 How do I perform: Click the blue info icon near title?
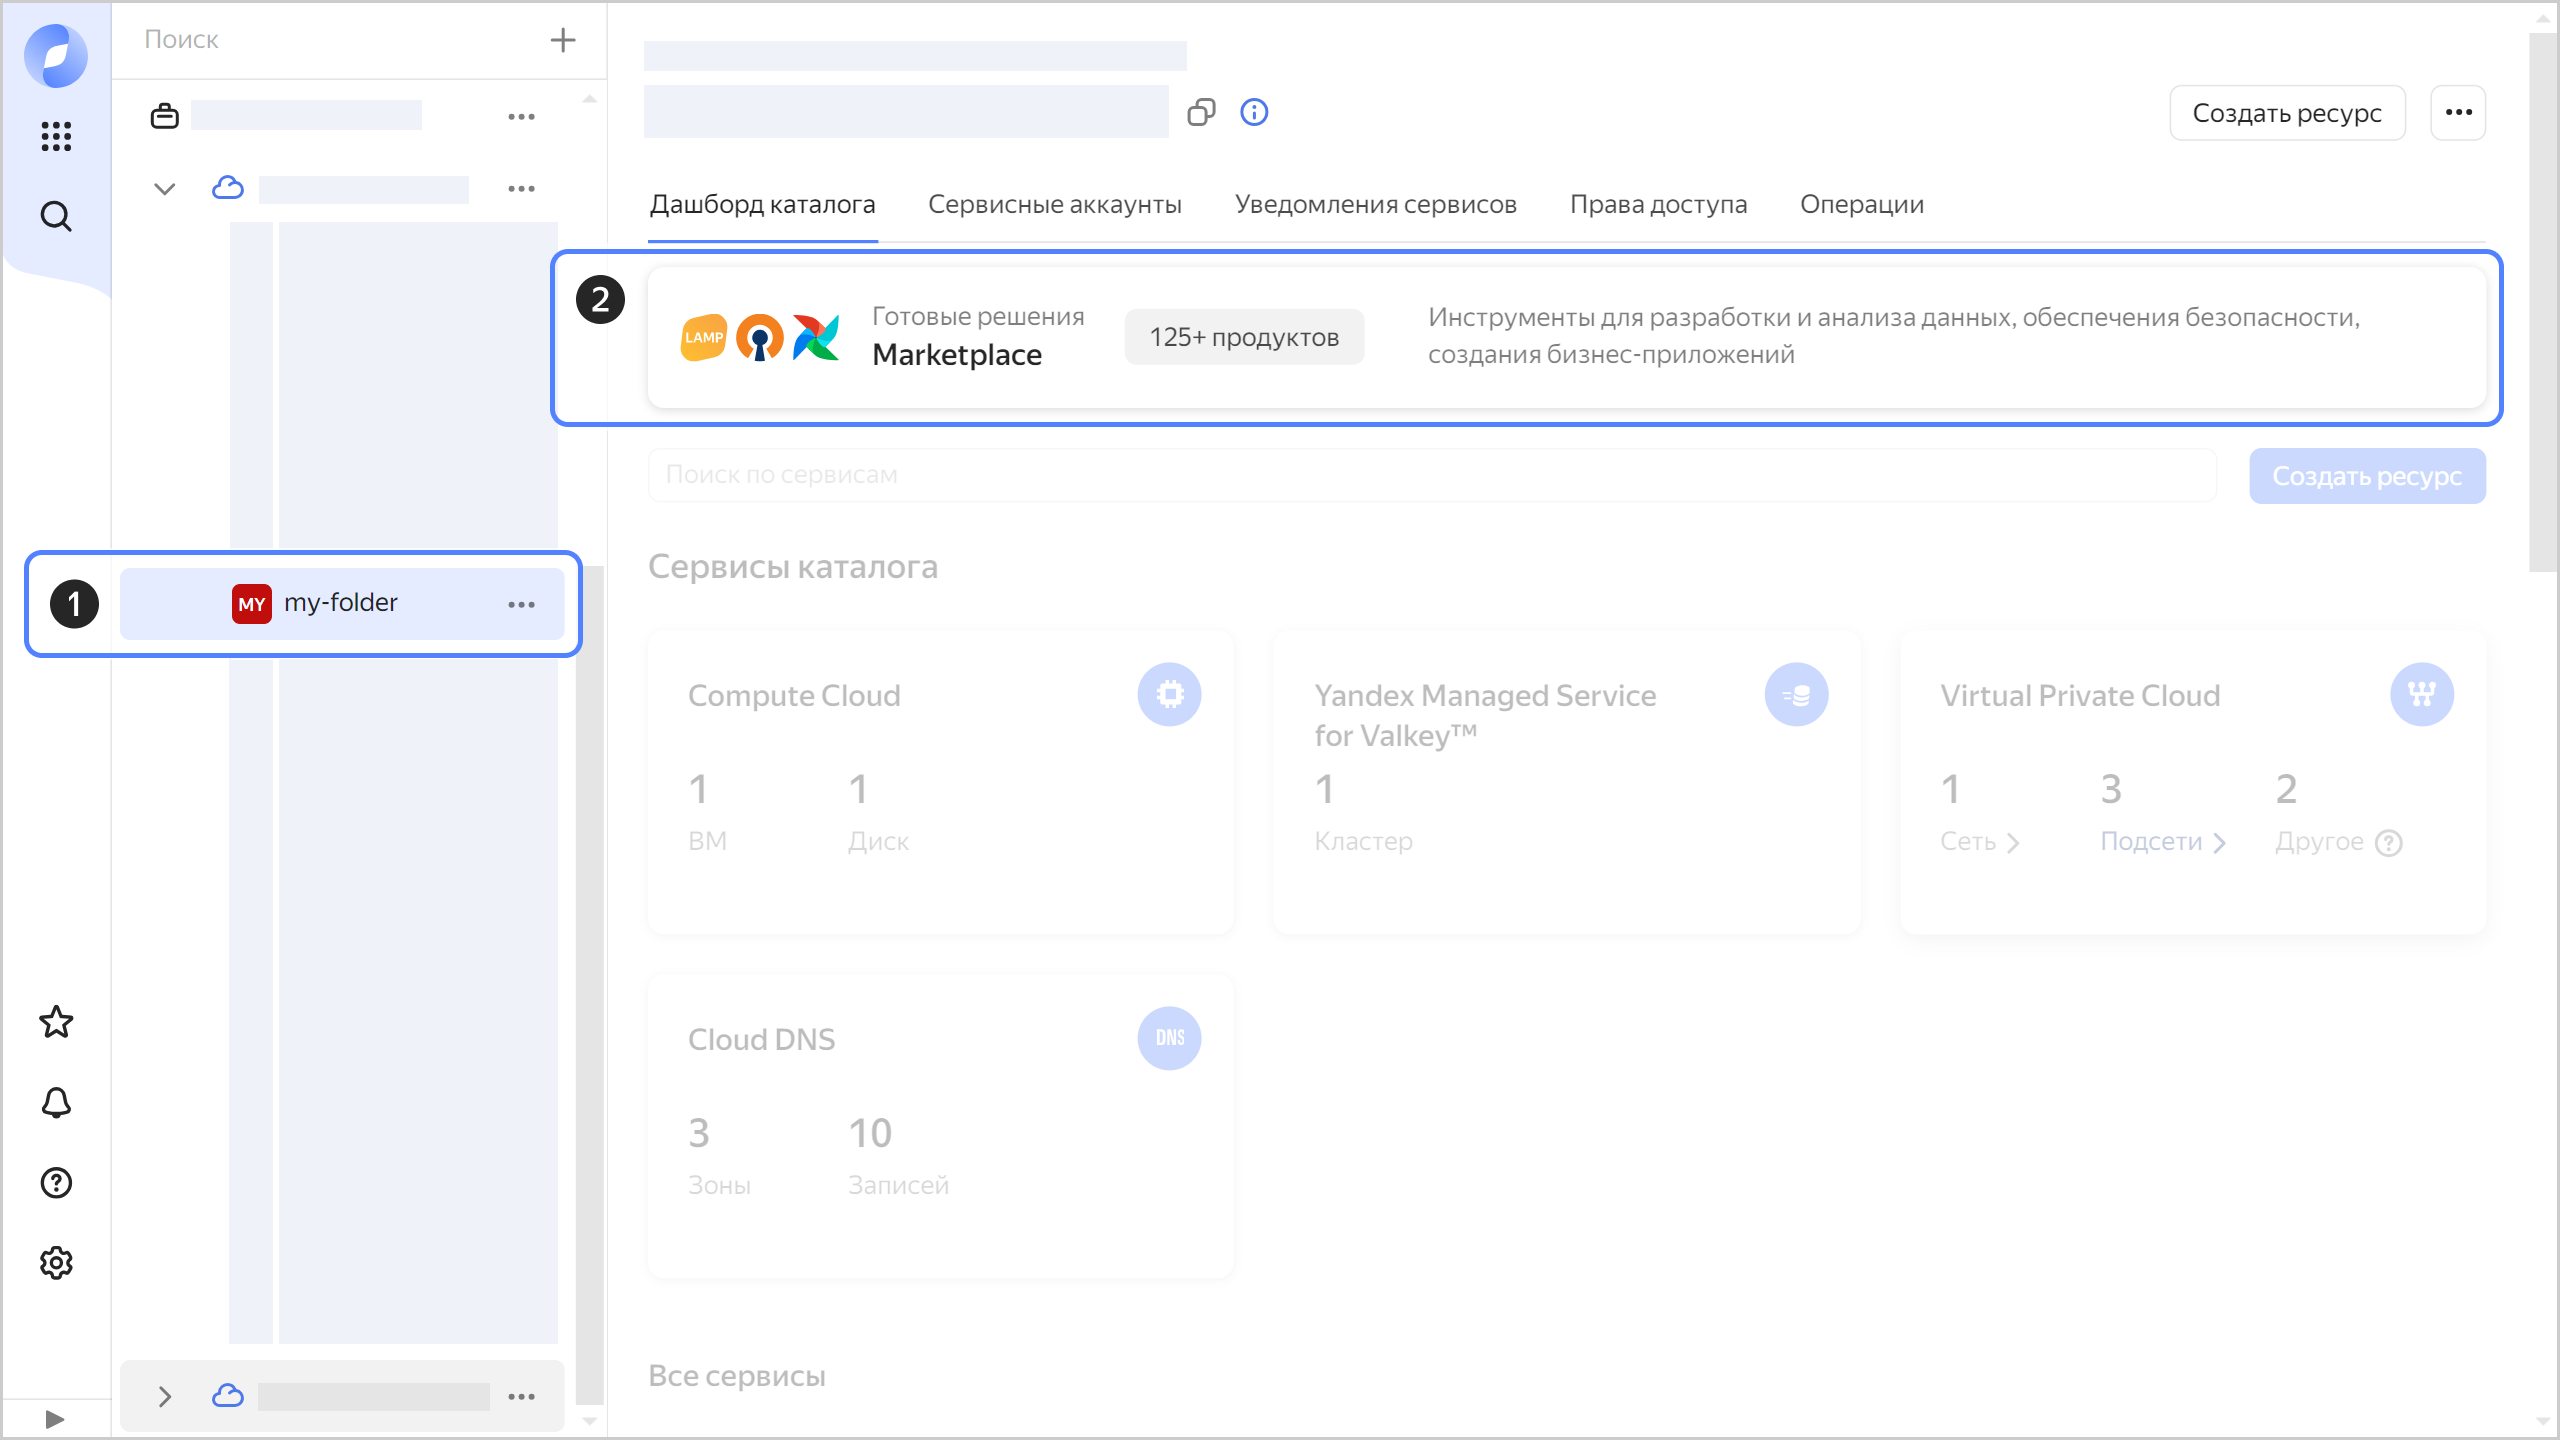(x=1254, y=112)
